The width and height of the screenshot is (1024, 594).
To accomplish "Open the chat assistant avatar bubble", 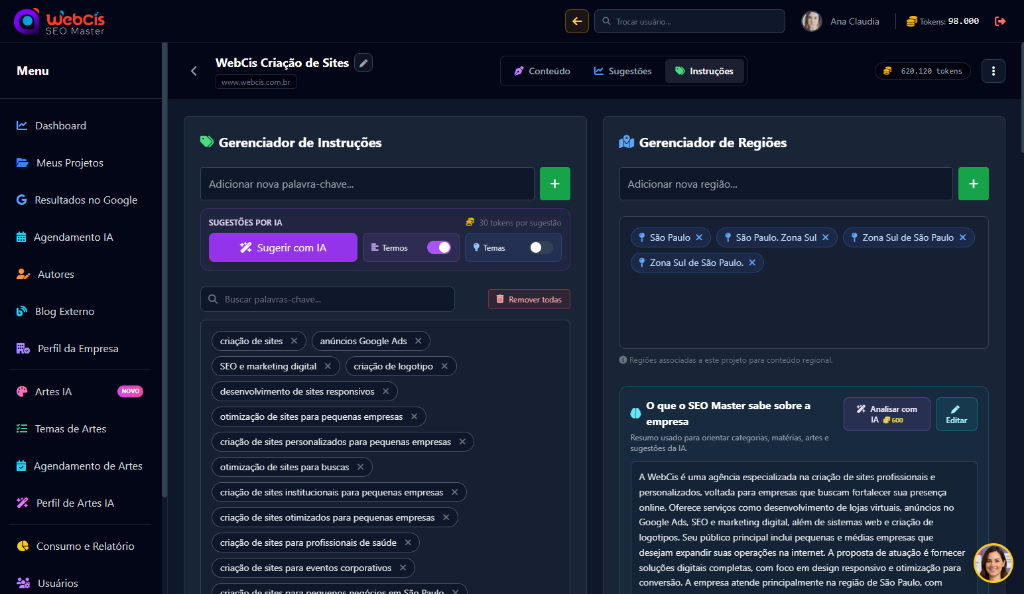I will pyautogui.click(x=993, y=562).
